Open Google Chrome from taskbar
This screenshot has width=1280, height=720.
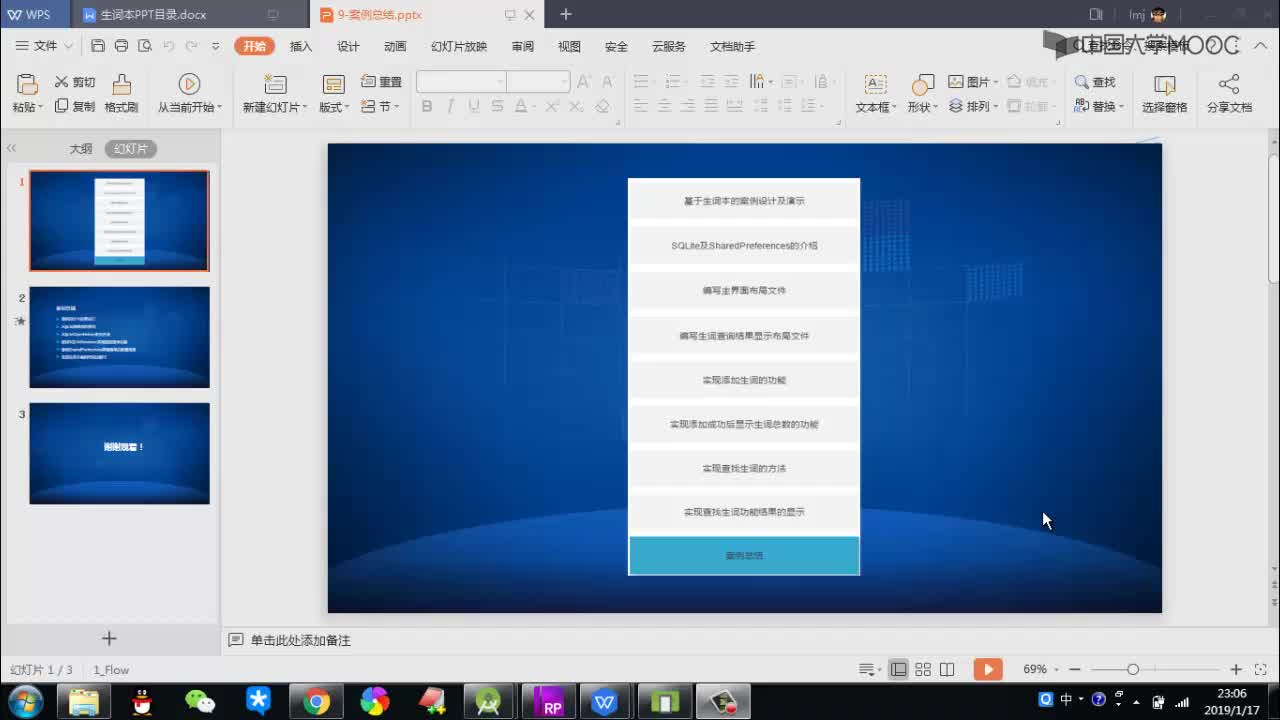point(317,702)
